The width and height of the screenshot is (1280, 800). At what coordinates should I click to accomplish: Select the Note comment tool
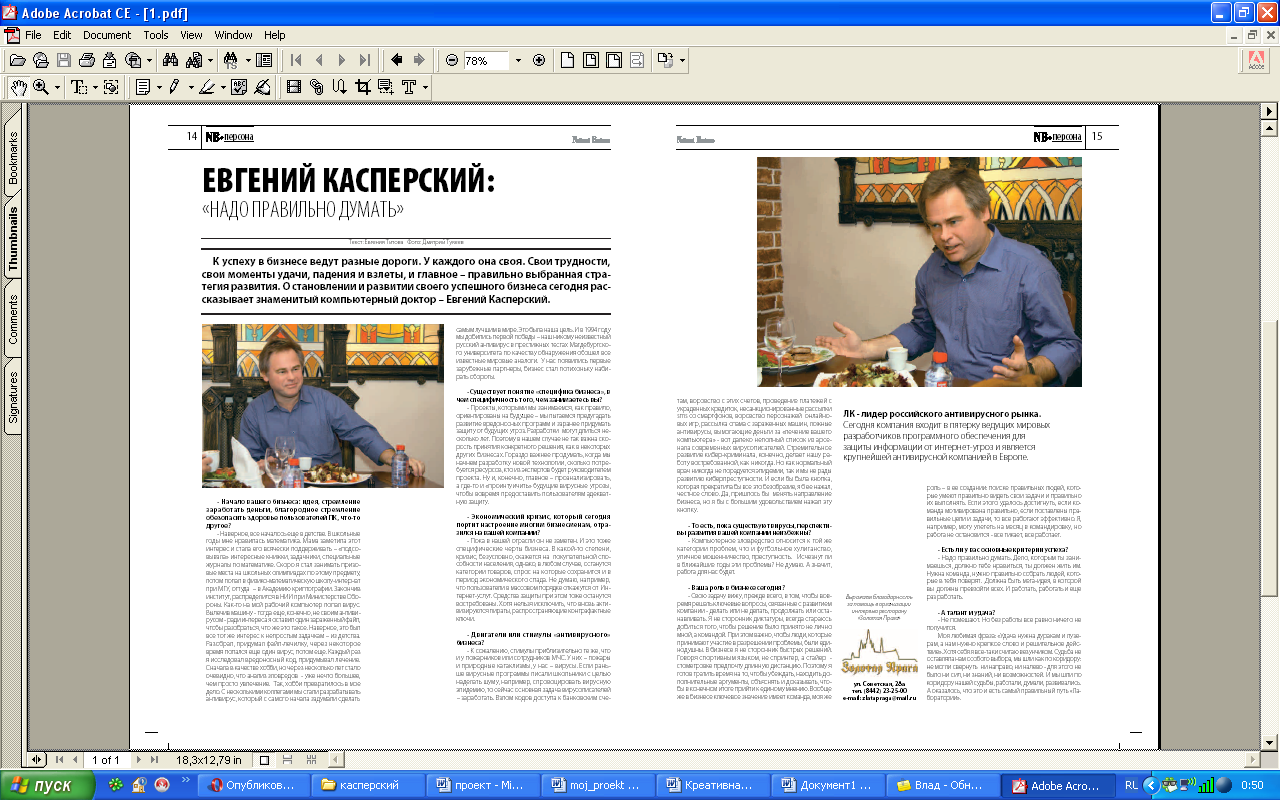click(143, 87)
